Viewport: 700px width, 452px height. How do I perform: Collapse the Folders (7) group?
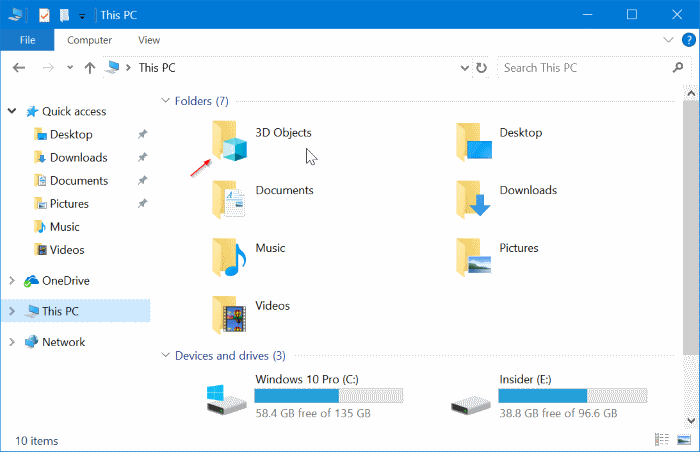coord(165,101)
